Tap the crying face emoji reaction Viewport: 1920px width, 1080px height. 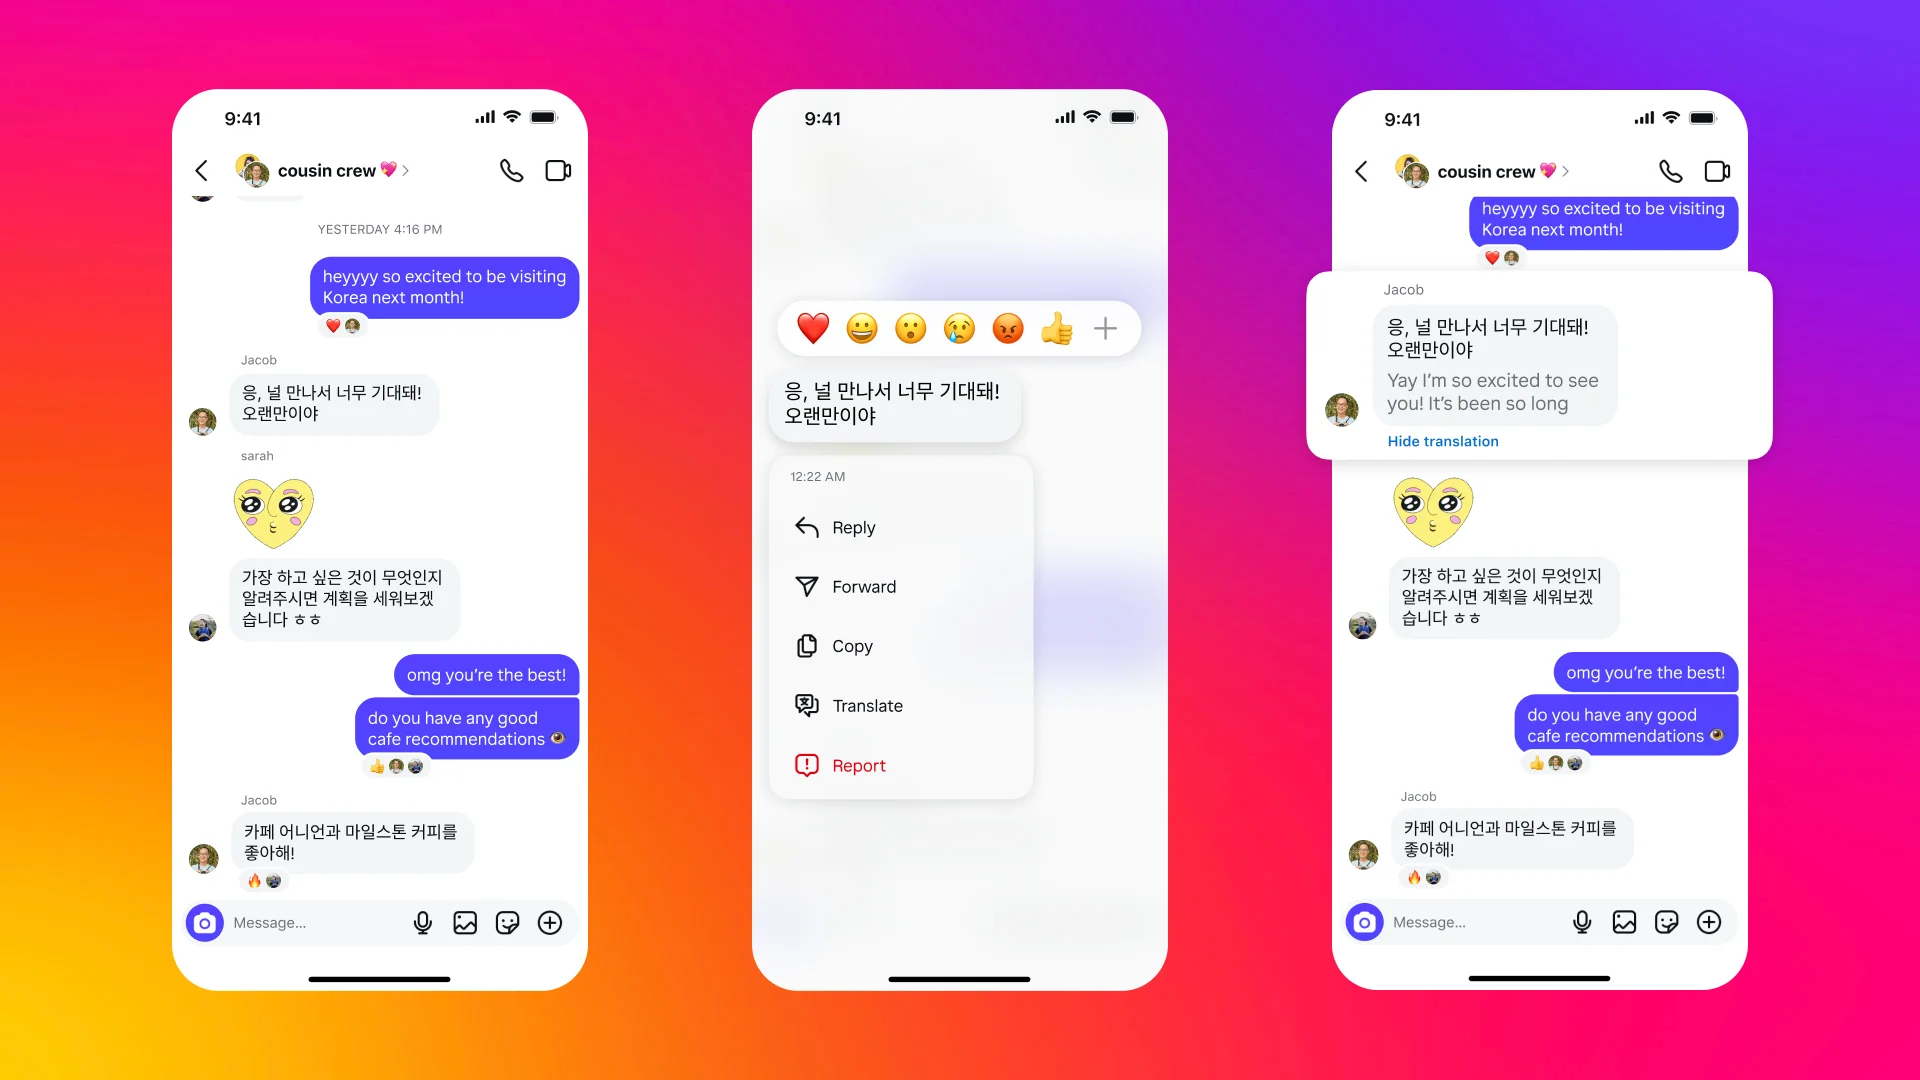pyautogui.click(x=959, y=328)
